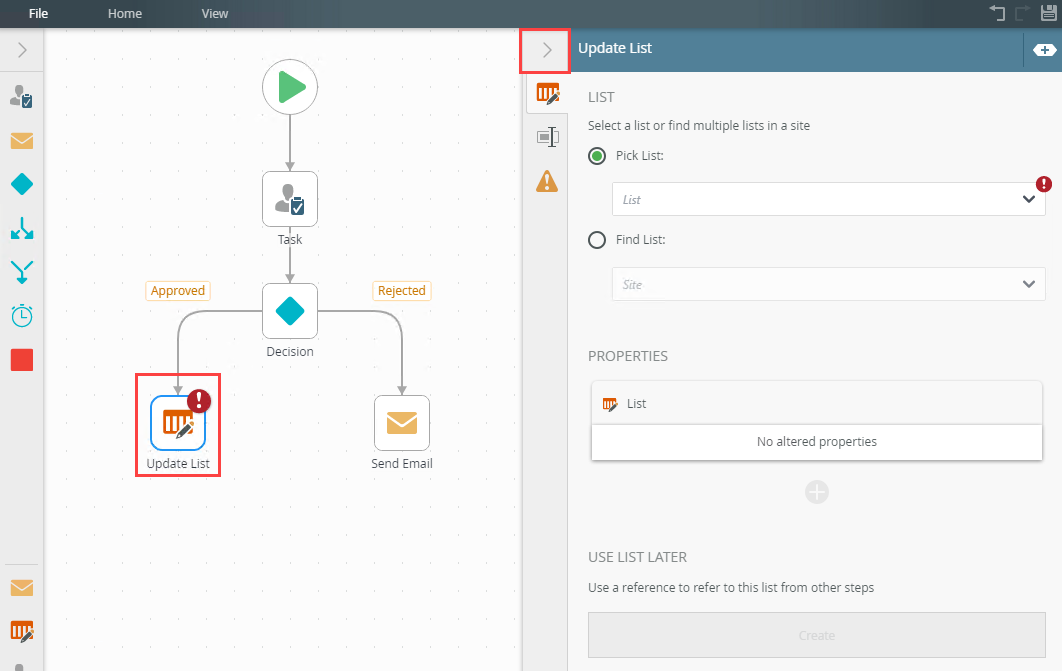Click the redo icon in title bar
This screenshot has width=1062, height=671.
click(x=1023, y=13)
